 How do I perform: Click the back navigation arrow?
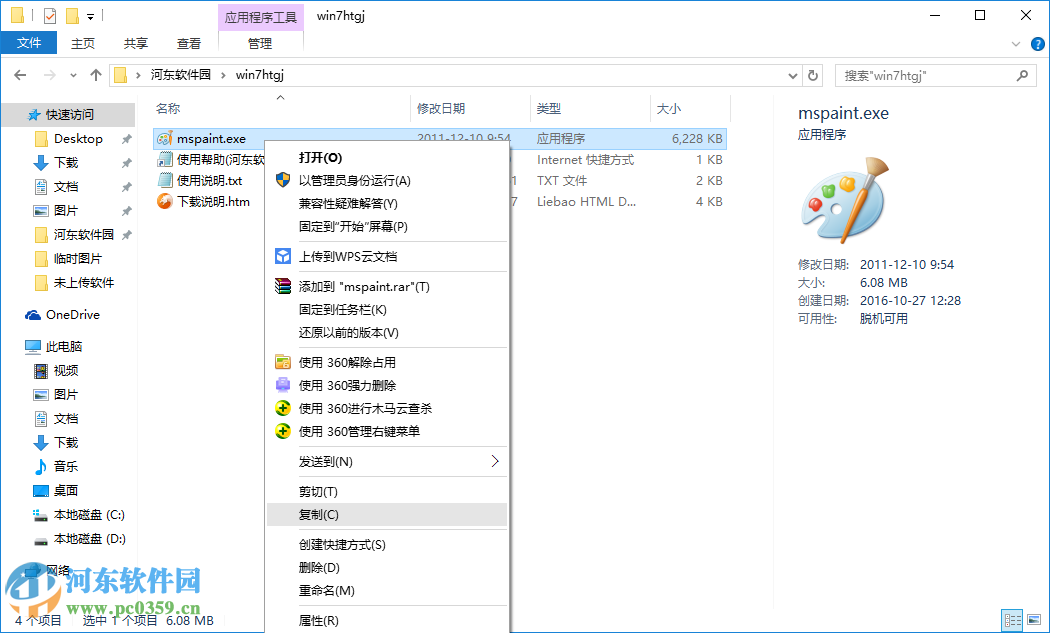20,74
